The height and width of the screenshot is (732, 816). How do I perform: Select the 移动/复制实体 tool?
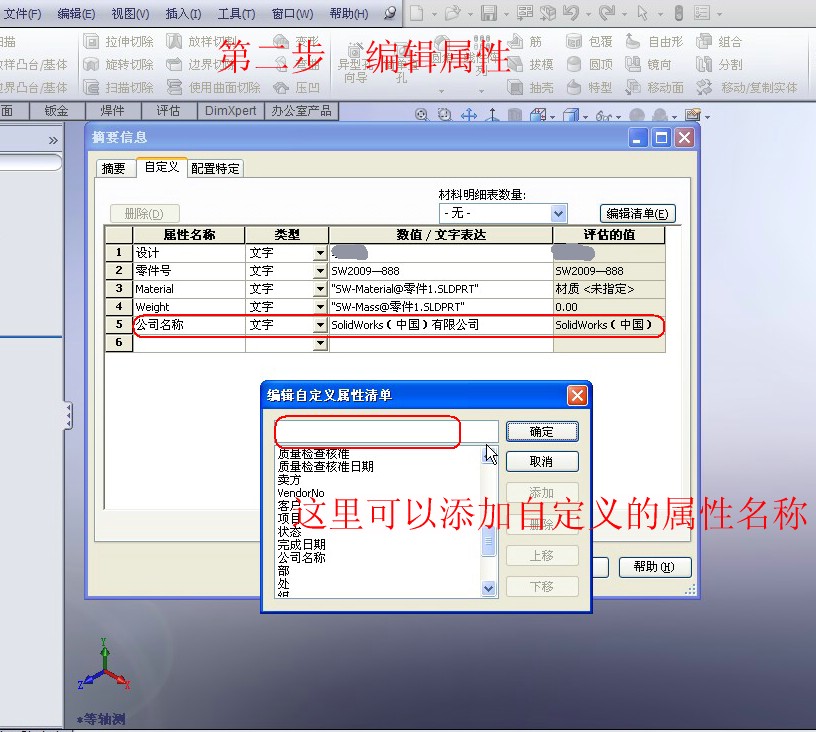pos(746,87)
